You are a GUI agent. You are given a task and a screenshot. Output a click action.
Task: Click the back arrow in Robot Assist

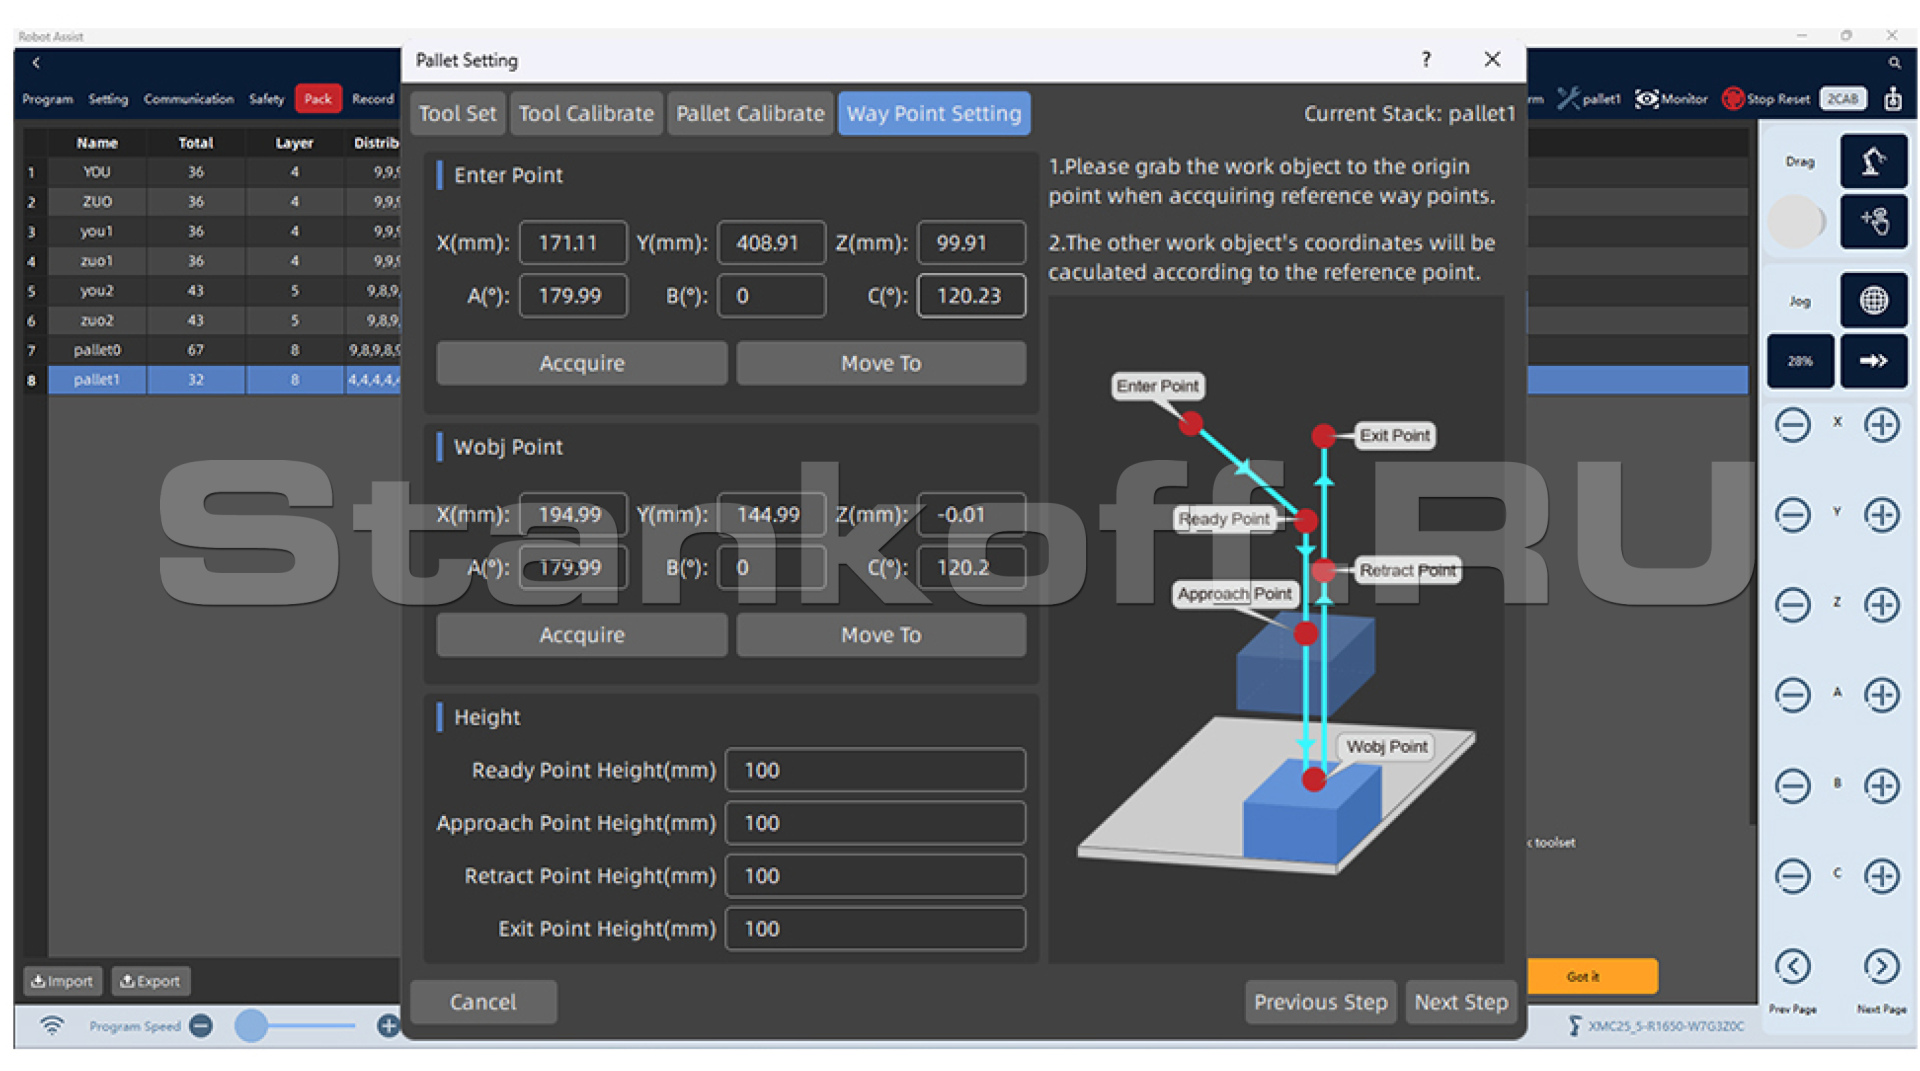coord(36,63)
